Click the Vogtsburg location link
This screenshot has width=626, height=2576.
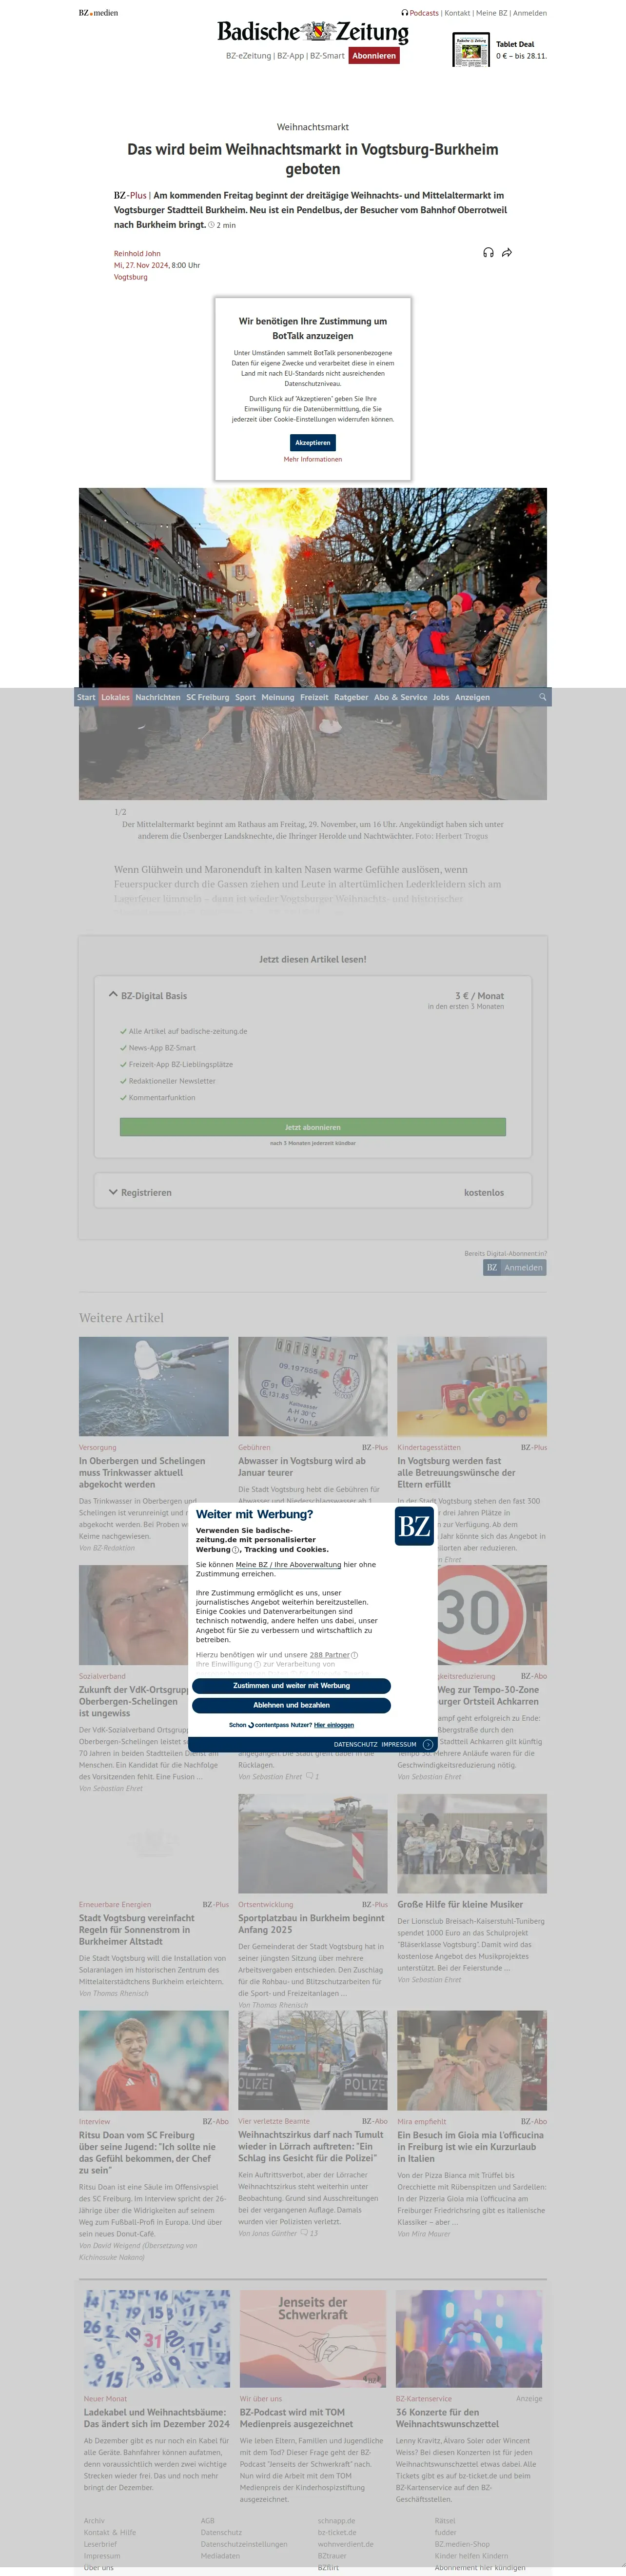130,277
